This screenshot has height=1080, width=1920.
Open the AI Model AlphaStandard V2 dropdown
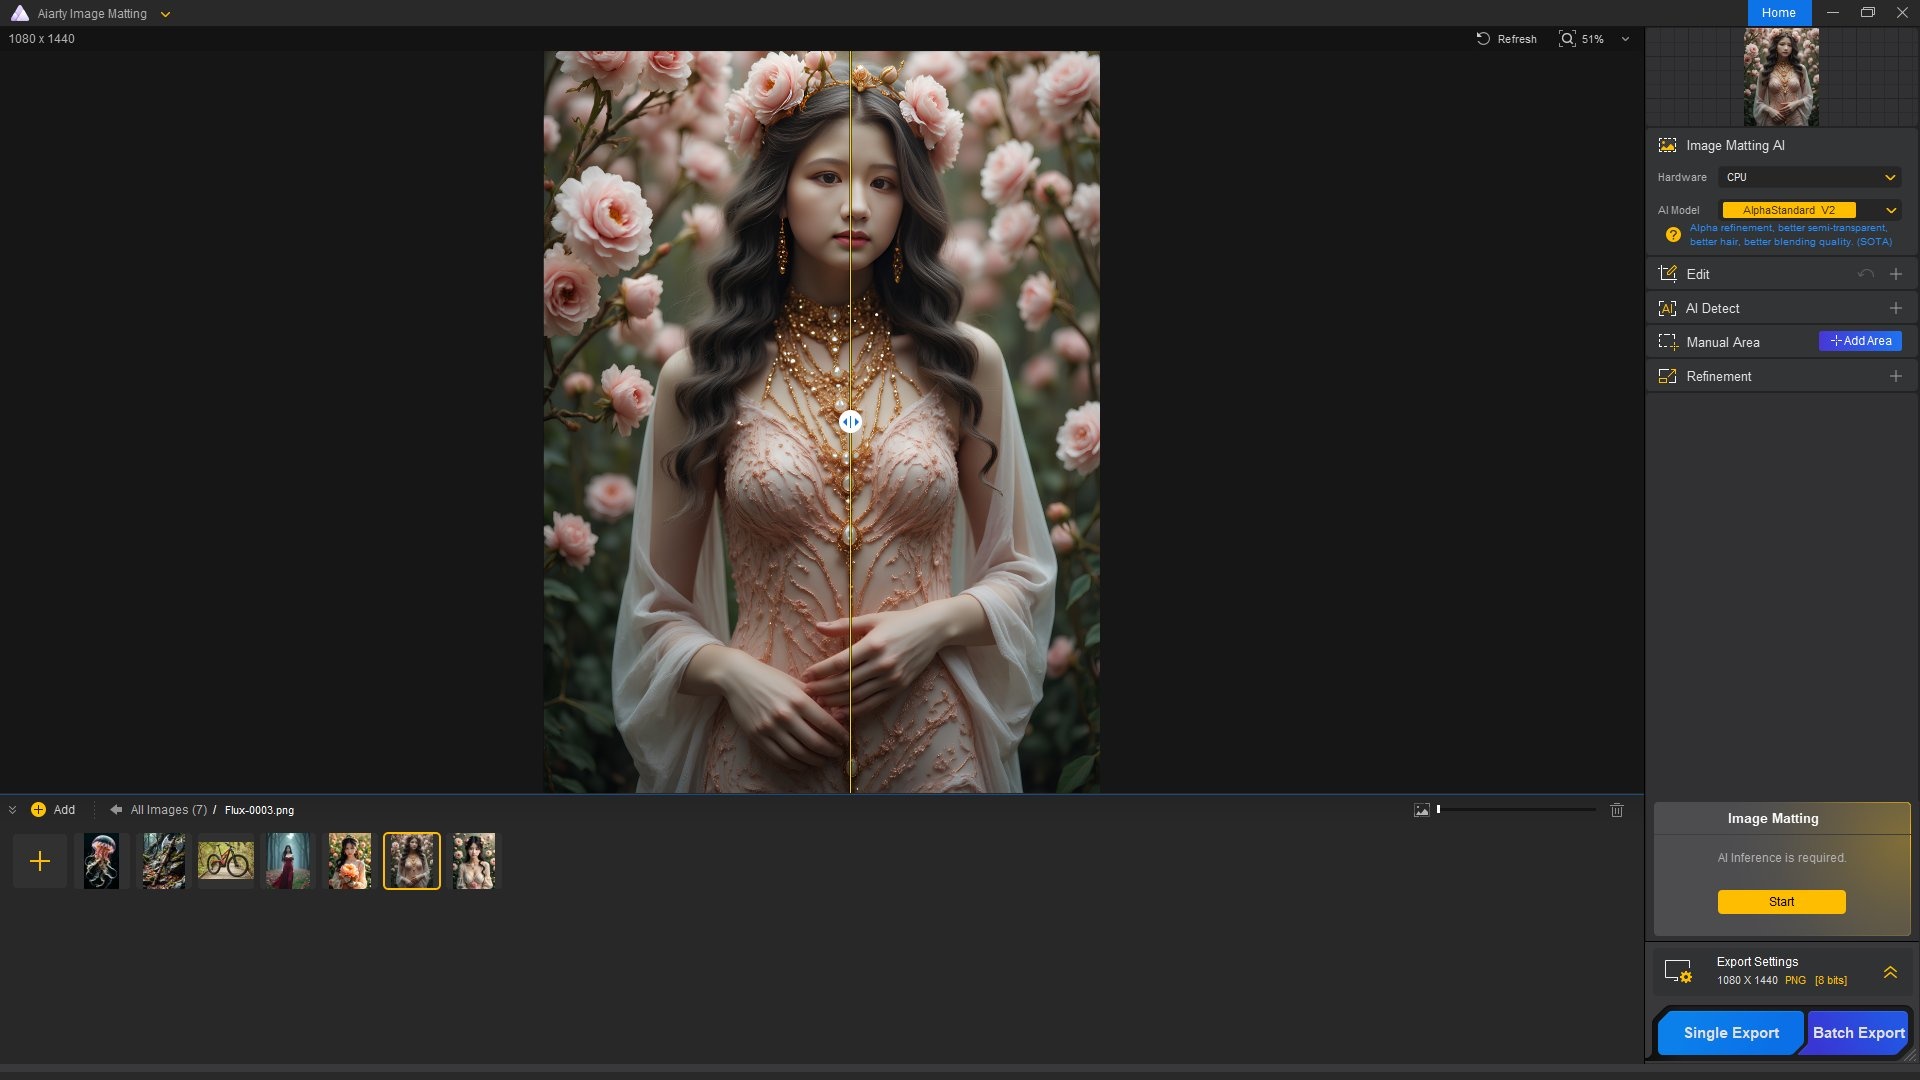point(1809,210)
